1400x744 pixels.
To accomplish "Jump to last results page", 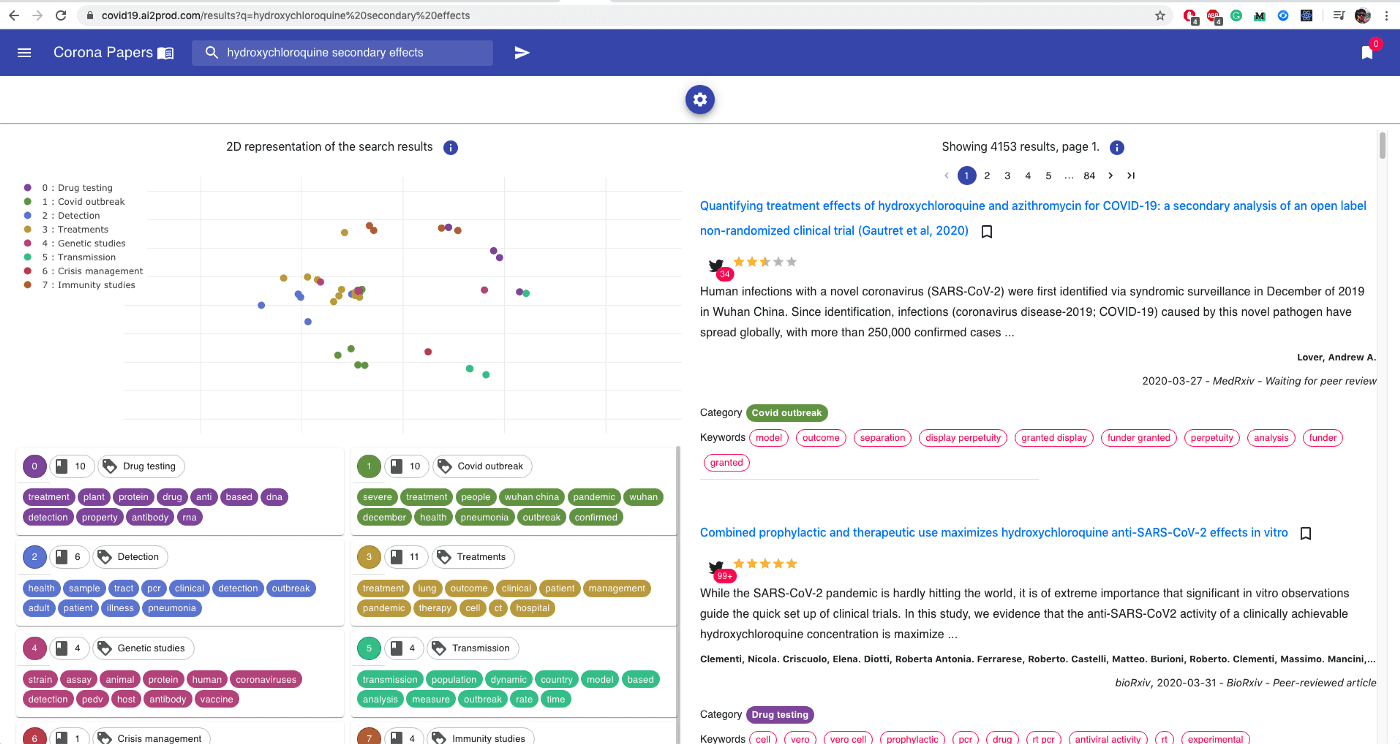I will pyautogui.click(x=1131, y=176).
